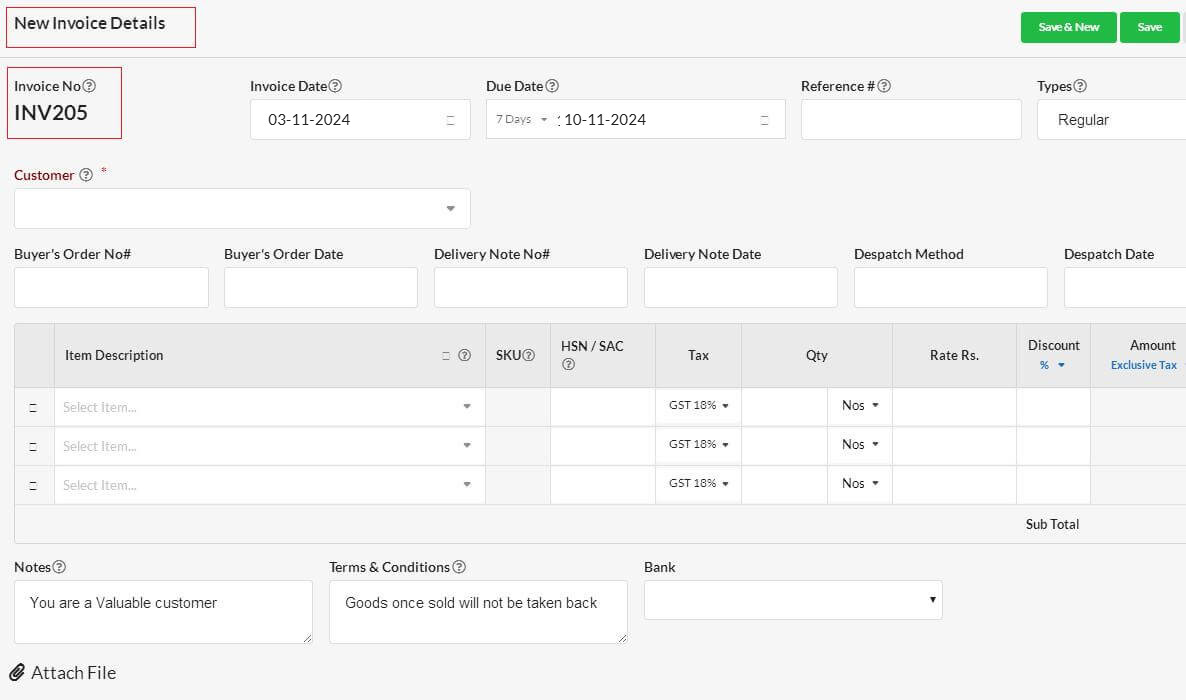Click the HSN / SAC help icon

pyautogui.click(x=568, y=364)
